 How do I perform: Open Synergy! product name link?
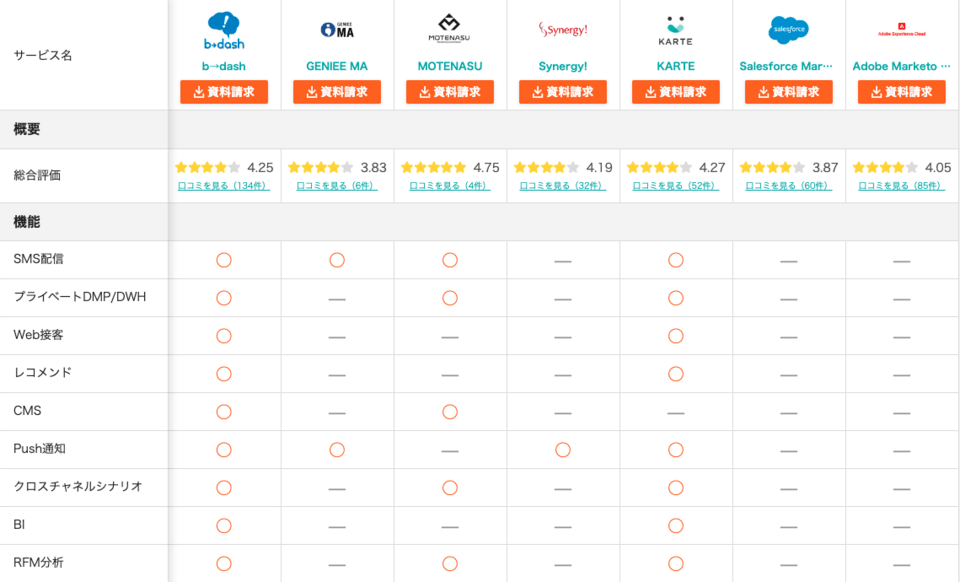coord(563,66)
